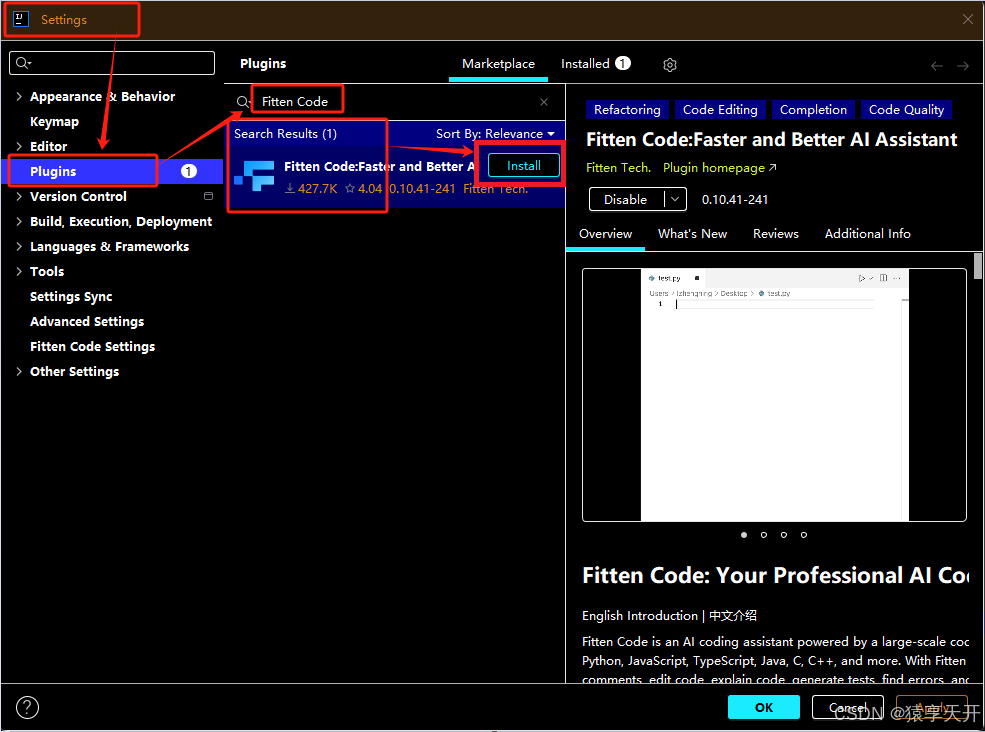Screen dimensions: 985x732
Task: Click the Disable plugin button
Action: 626,199
